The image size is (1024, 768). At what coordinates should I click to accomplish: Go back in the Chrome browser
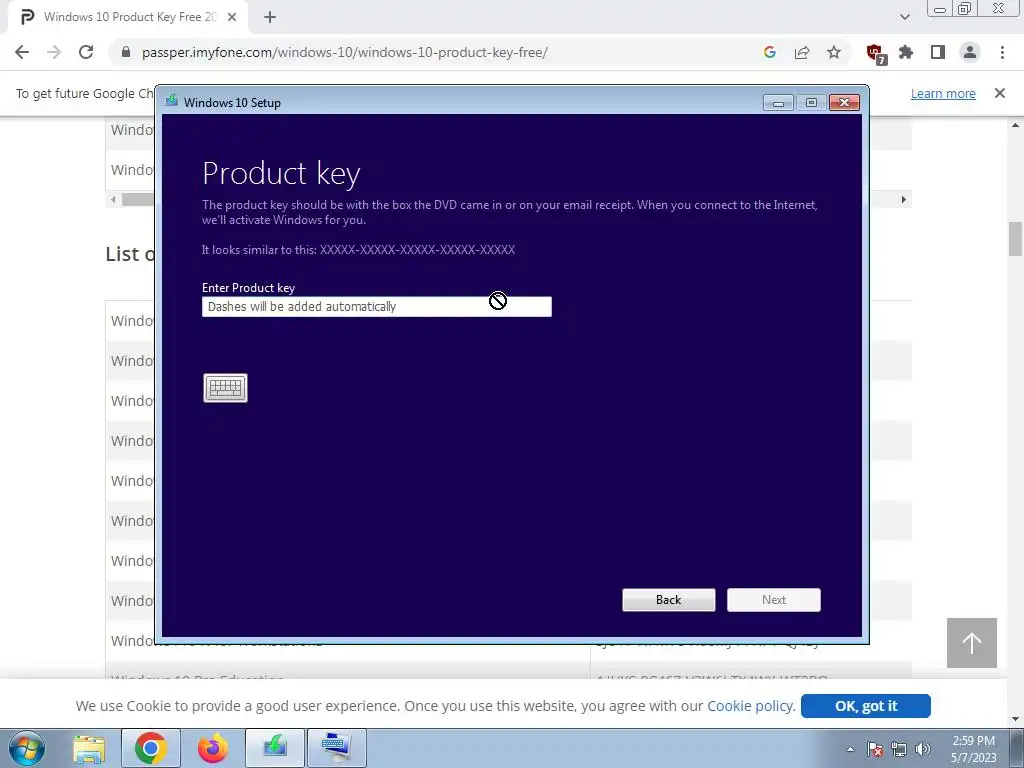click(x=22, y=52)
